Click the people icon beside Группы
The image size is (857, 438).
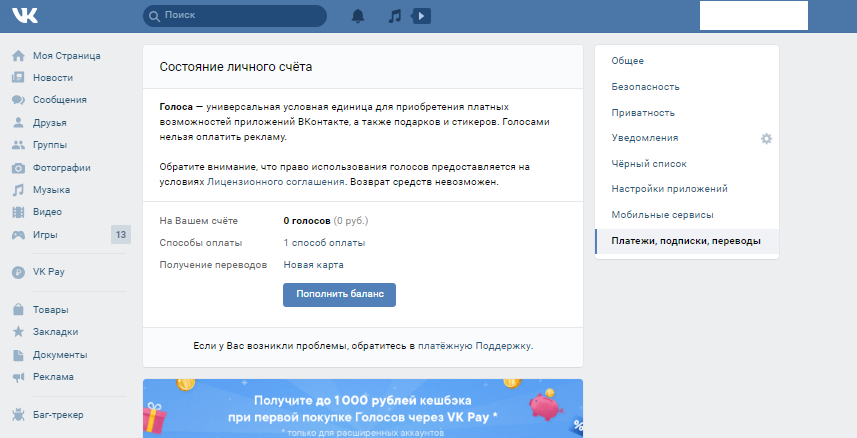point(18,145)
